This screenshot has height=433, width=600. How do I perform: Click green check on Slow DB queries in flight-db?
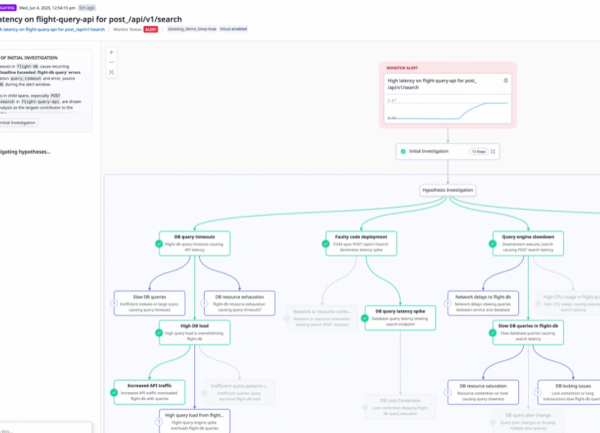pyautogui.click(x=492, y=333)
